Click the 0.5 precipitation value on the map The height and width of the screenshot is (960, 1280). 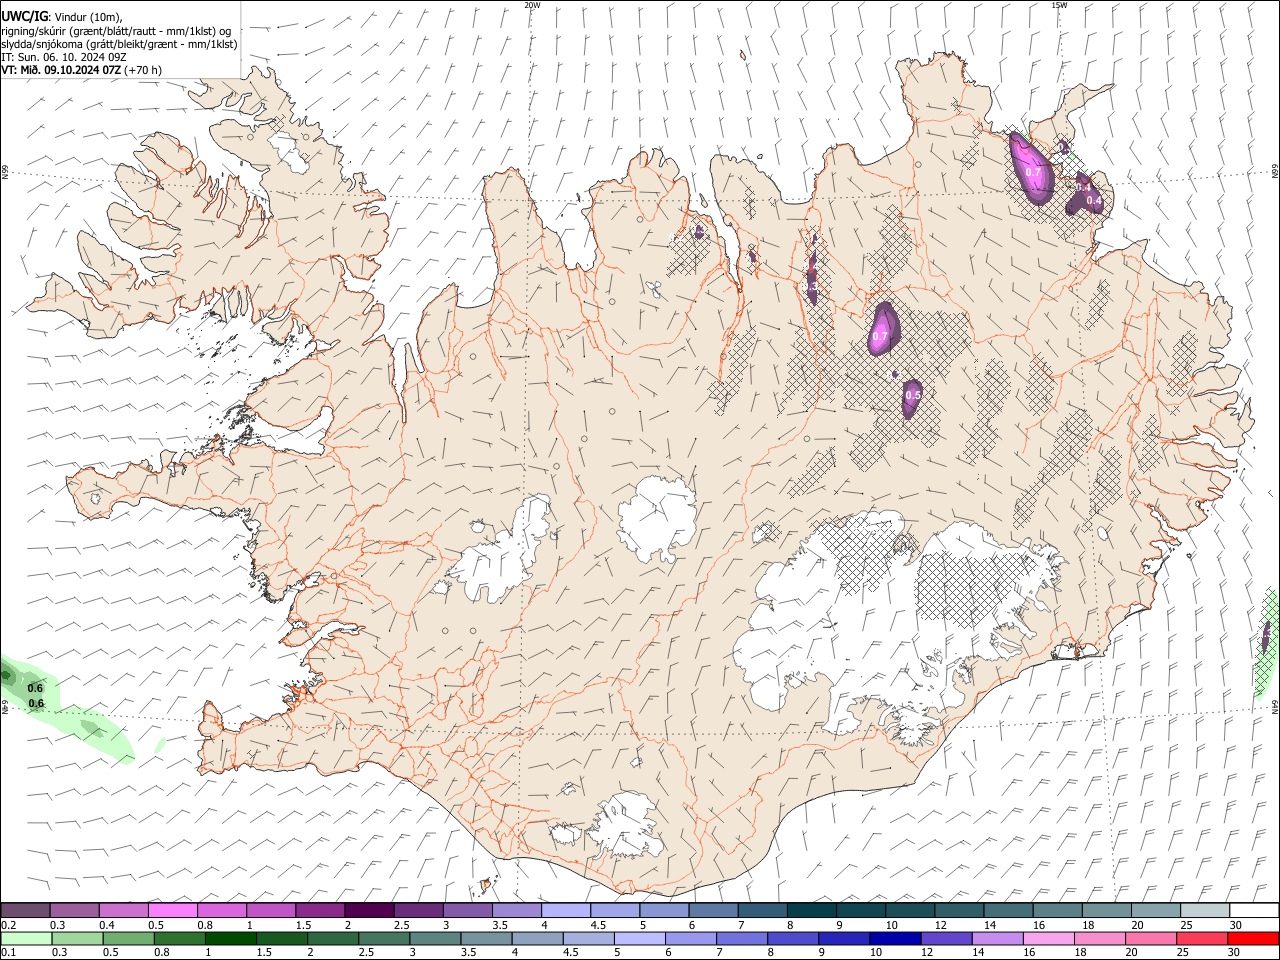click(x=912, y=396)
